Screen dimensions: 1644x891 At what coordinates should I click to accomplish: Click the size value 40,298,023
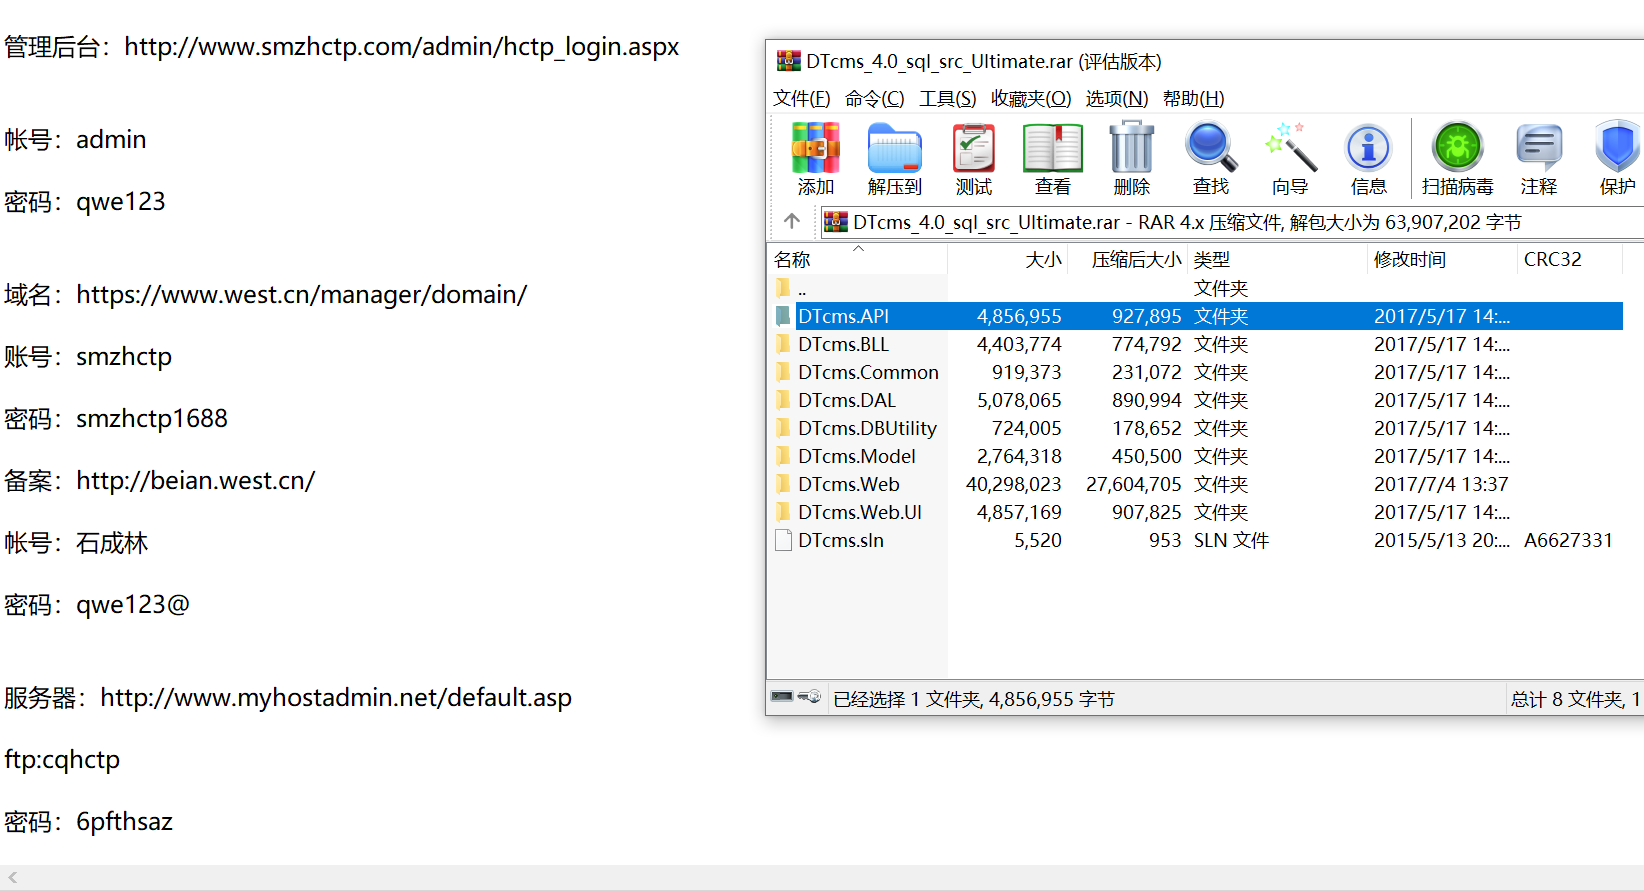(x=1013, y=484)
